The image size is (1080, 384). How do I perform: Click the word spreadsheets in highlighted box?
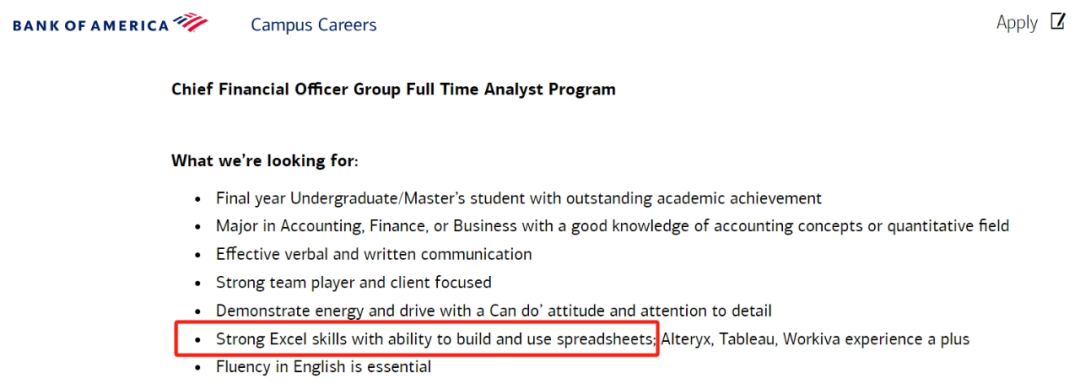(612, 339)
